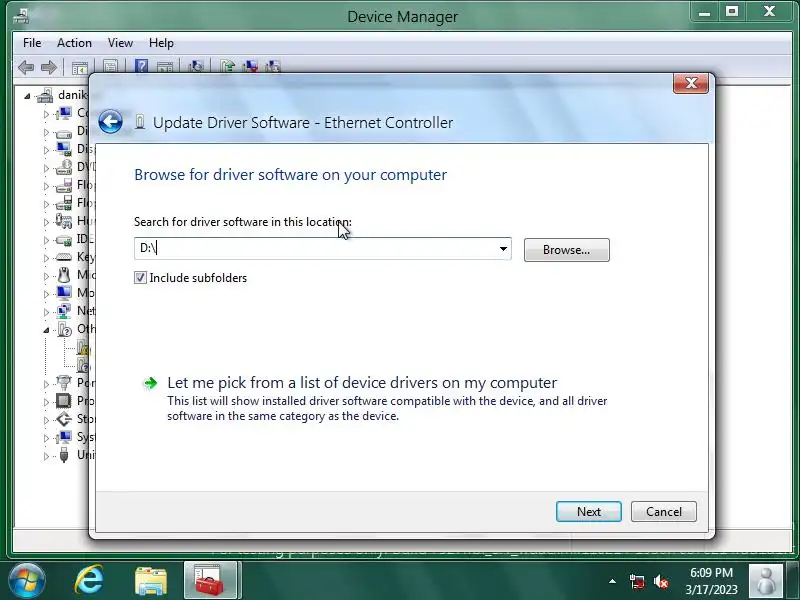The height and width of the screenshot is (600, 800).
Task: Expand the Ports category arrow
Action: coord(46,384)
